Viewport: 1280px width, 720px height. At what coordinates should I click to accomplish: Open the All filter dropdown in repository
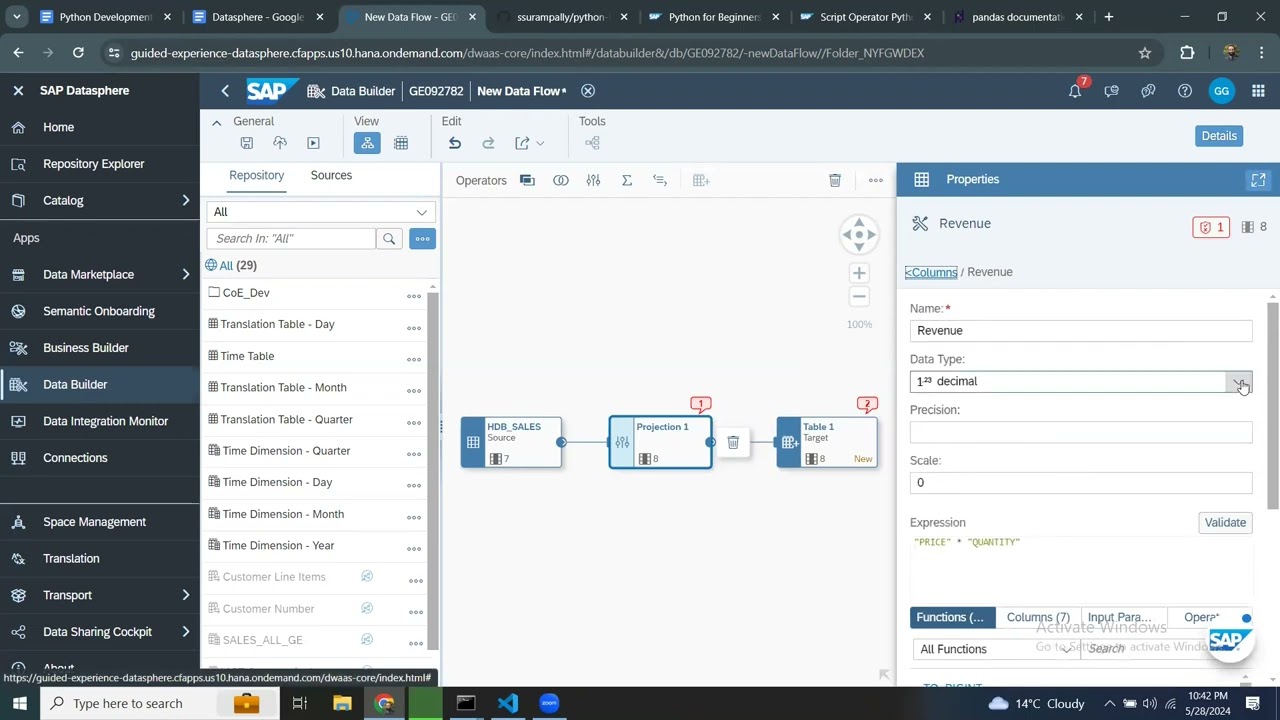coord(321,212)
